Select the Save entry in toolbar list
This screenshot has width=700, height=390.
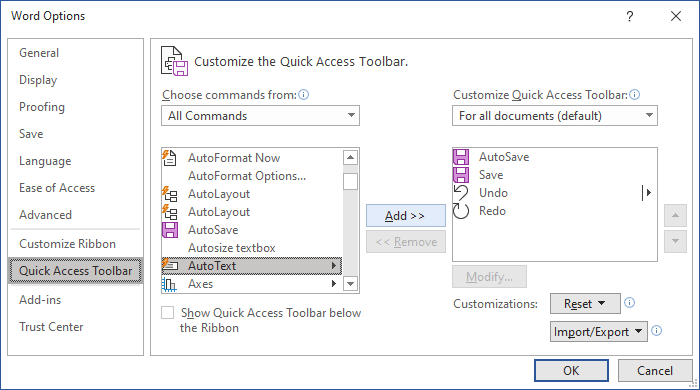pyautogui.click(x=554, y=174)
